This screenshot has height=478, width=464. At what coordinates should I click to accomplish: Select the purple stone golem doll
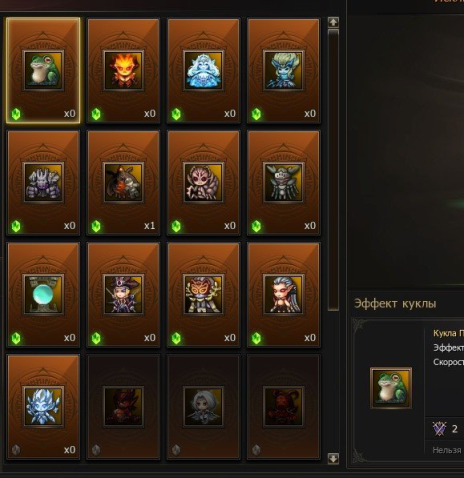43,183
